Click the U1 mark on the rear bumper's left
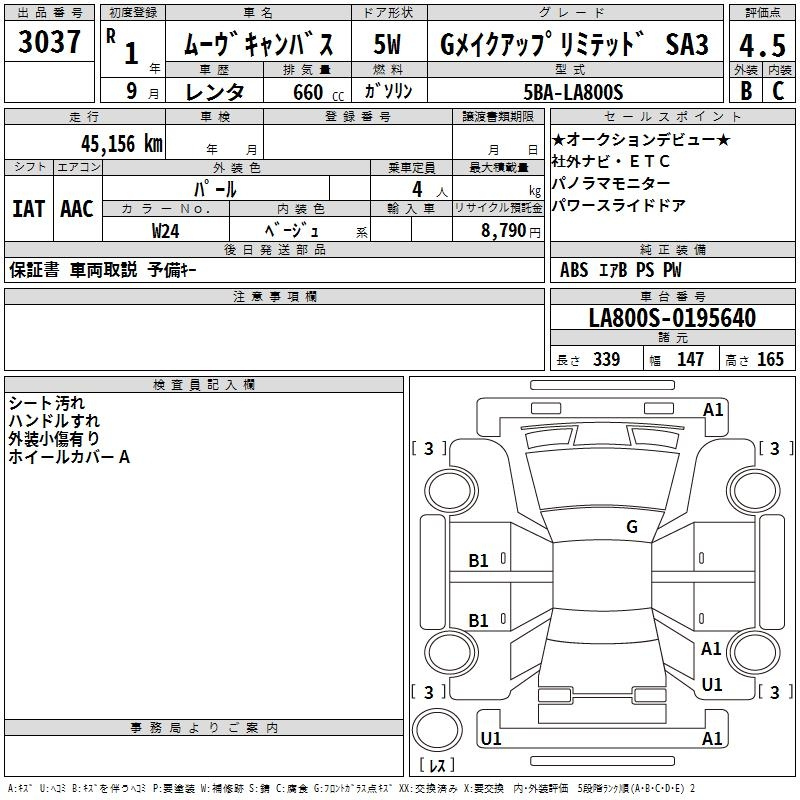The width and height of the screenshot is (800, 800). tap(491, 739)
